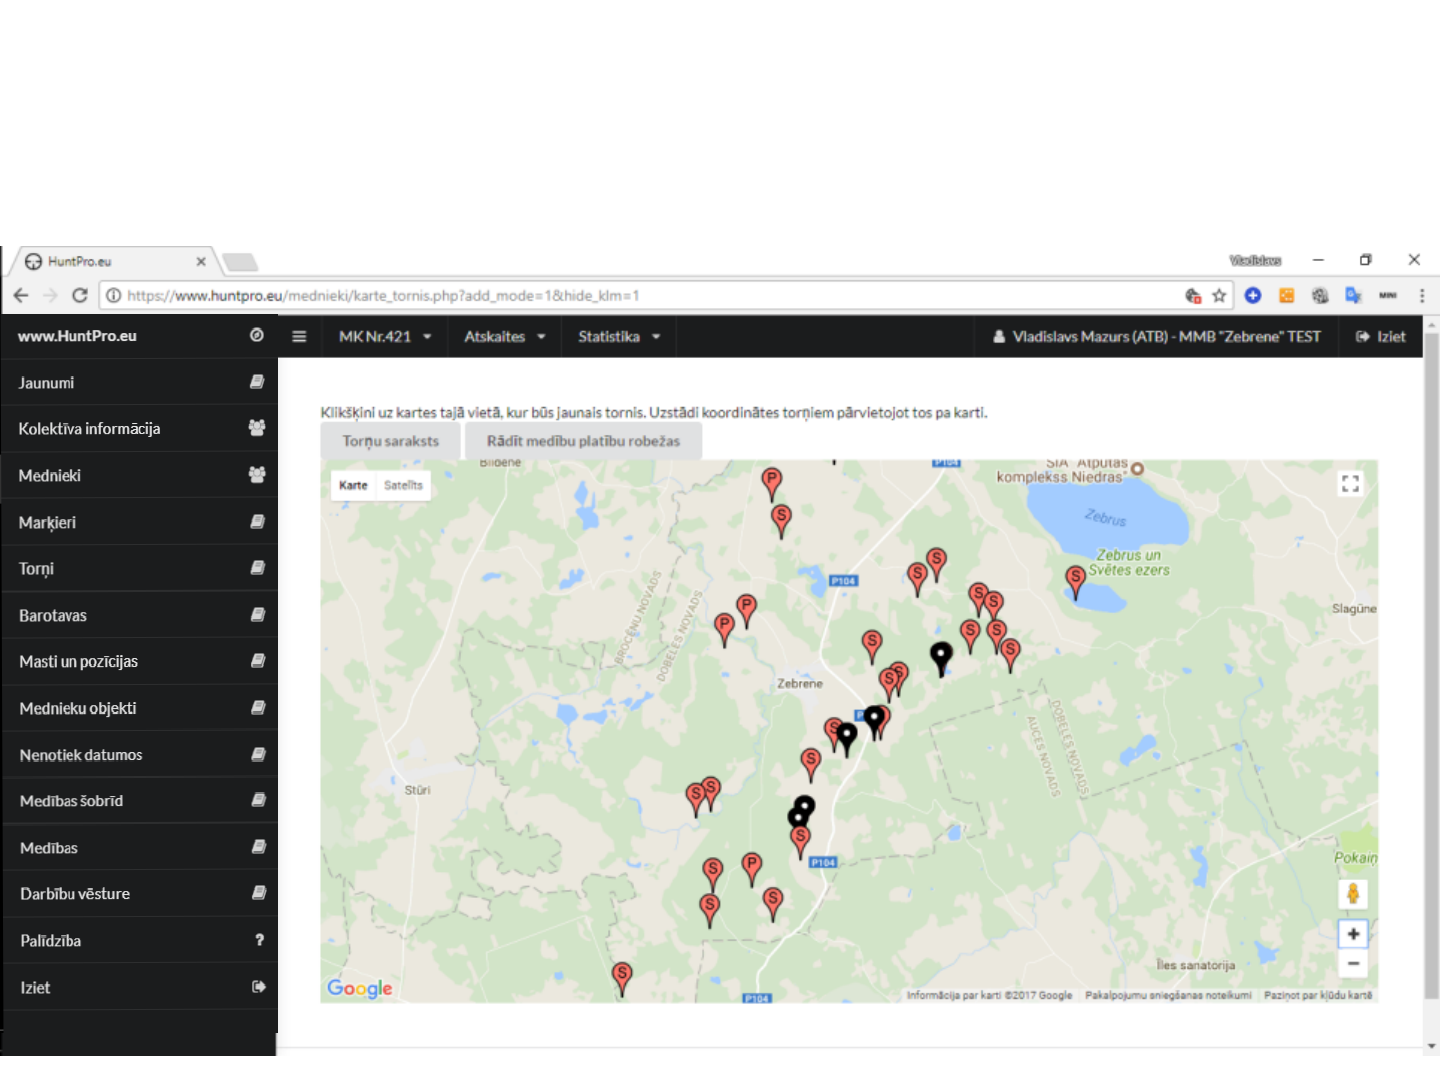Click the Google logo on map
This screenshot has height=1080, width=1440.
click(360, 988)
